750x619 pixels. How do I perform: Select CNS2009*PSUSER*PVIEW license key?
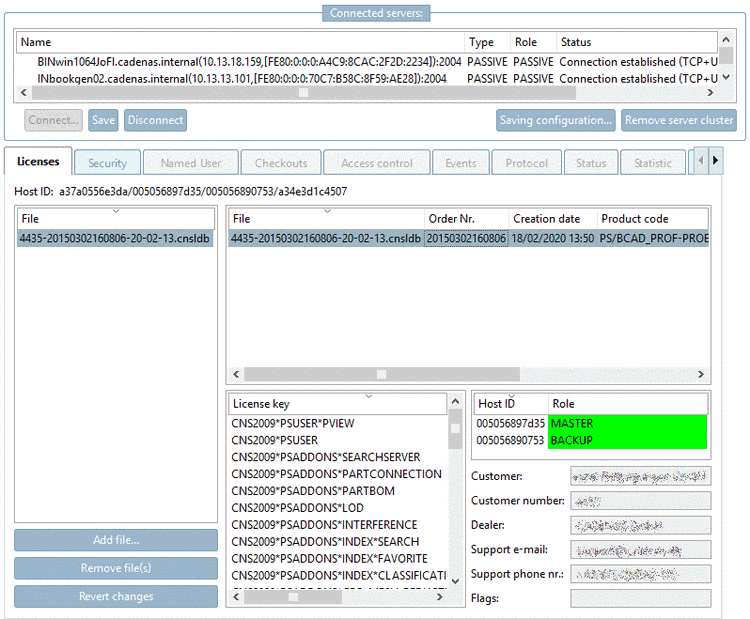(293, 423)
